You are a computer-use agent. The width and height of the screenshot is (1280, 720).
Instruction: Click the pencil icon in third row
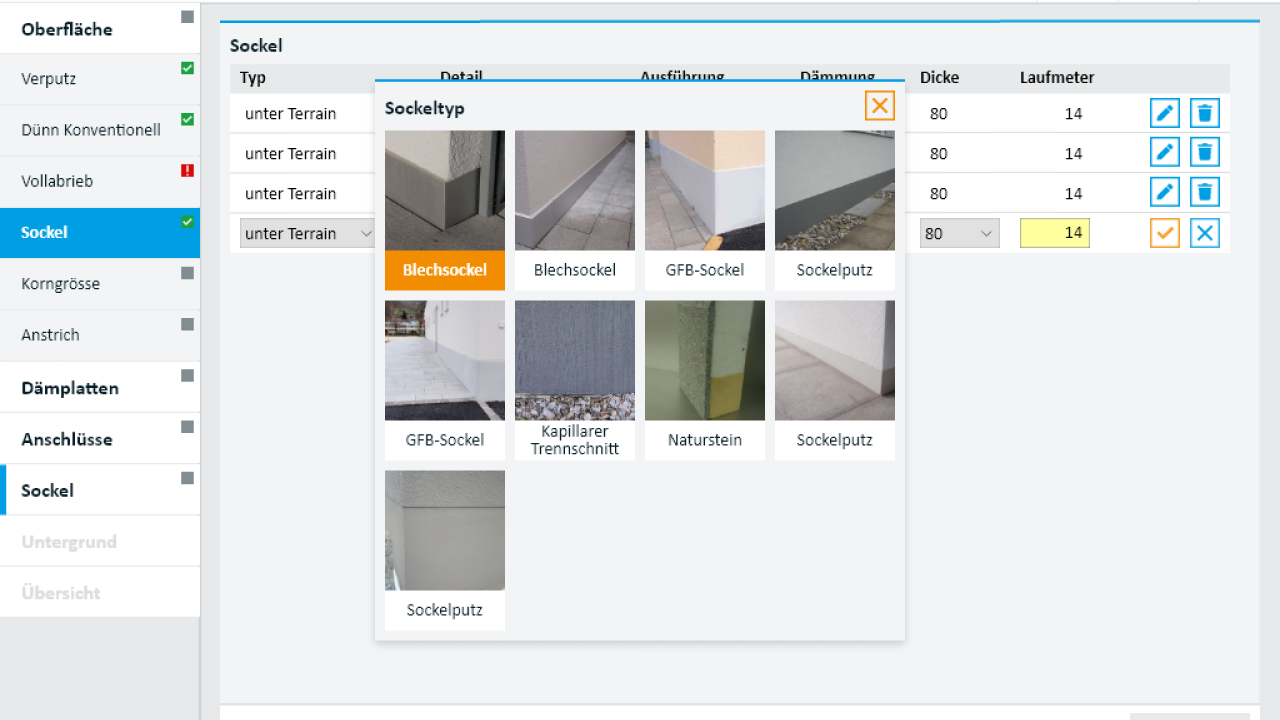(x=1164, y=193)
